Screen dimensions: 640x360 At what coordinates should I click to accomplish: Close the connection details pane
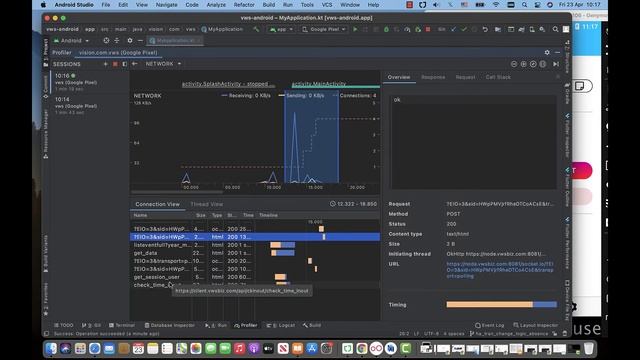pos(558,77)
